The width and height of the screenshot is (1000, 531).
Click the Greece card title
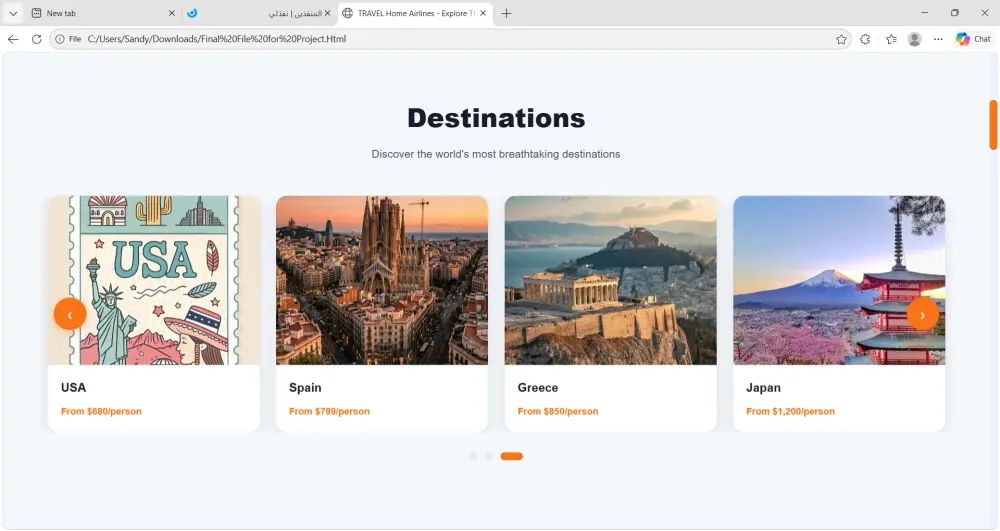pos(538,388)
